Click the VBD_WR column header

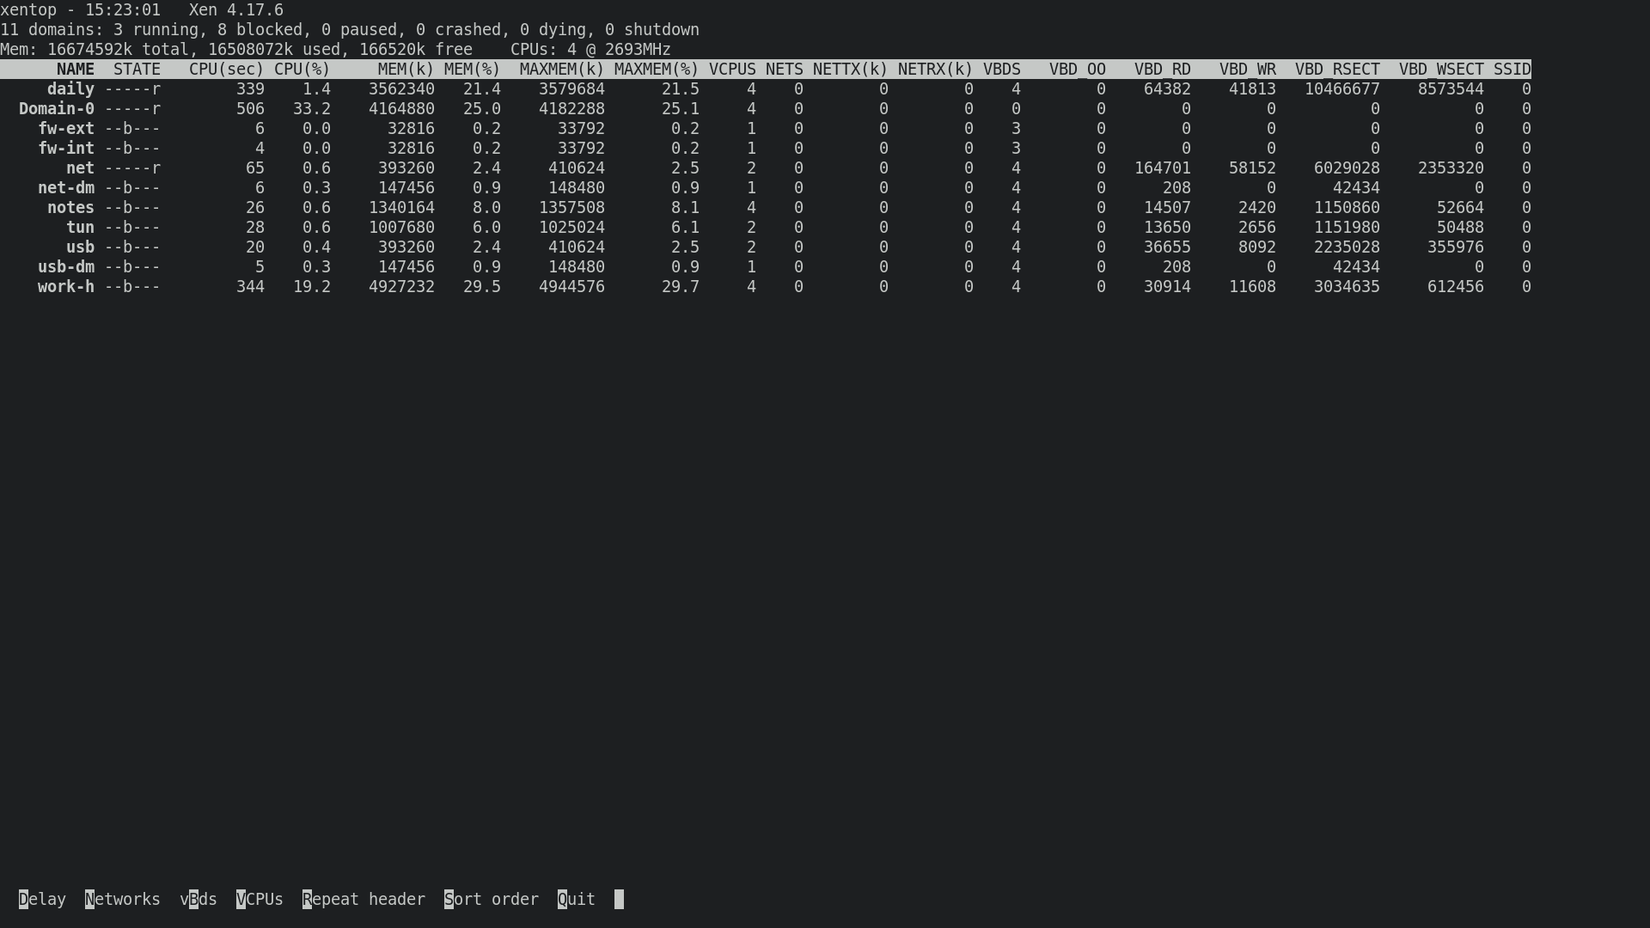1247,69
